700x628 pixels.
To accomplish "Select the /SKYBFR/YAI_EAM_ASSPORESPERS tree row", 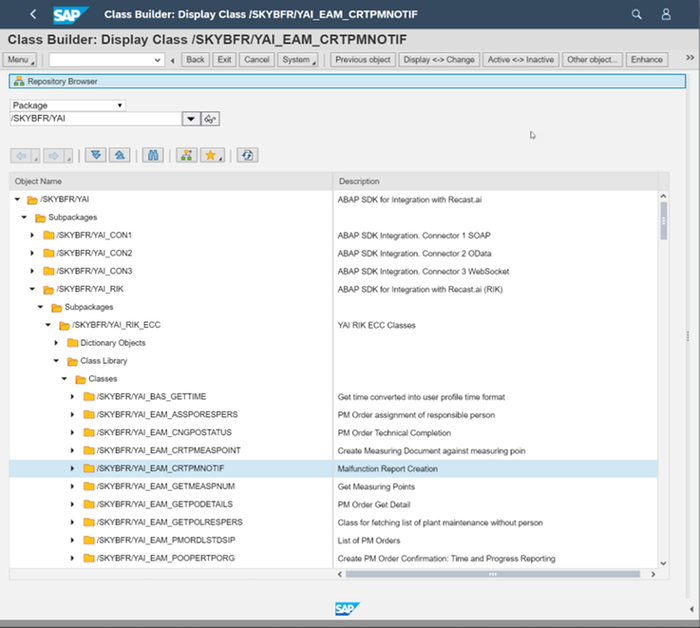I will [333, 415].
